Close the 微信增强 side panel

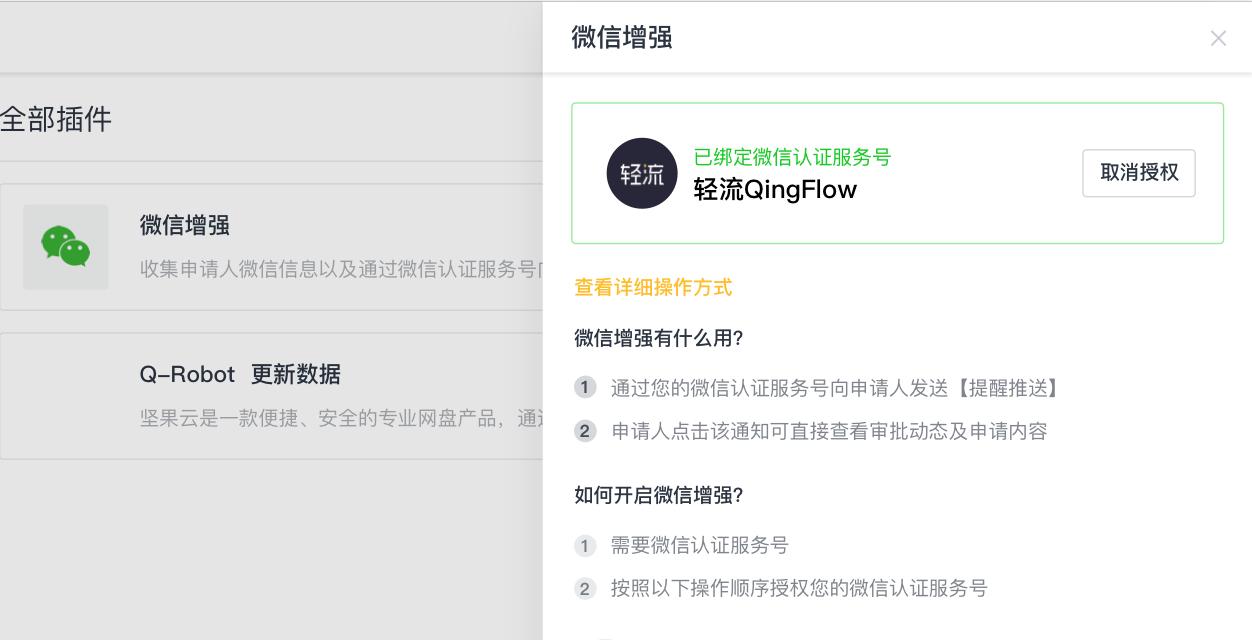click(x=1219, y=38)
